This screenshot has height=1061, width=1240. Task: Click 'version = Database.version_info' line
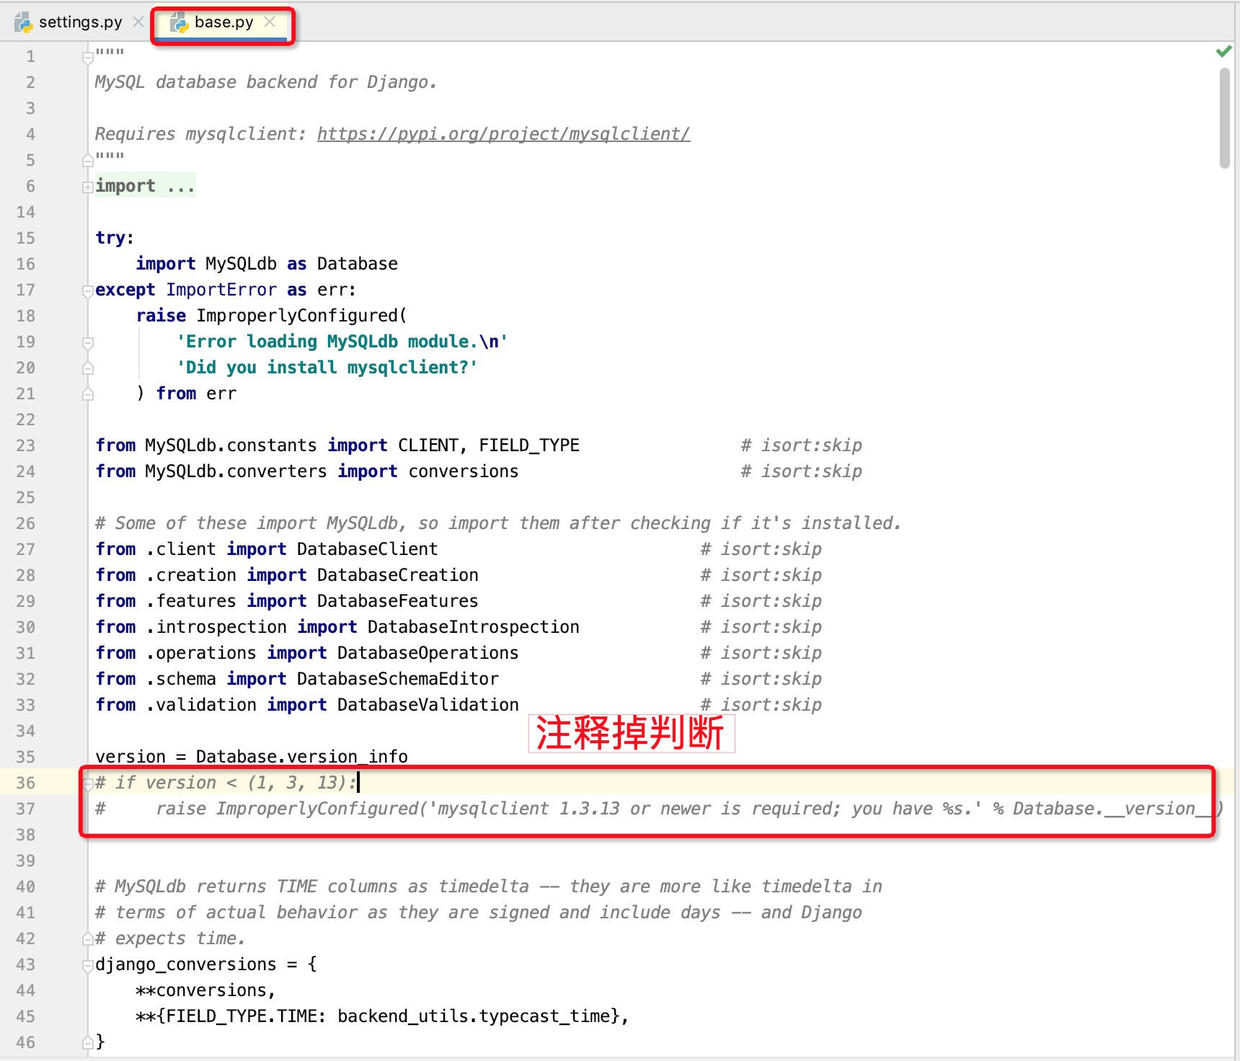click(x=251, y=757)
